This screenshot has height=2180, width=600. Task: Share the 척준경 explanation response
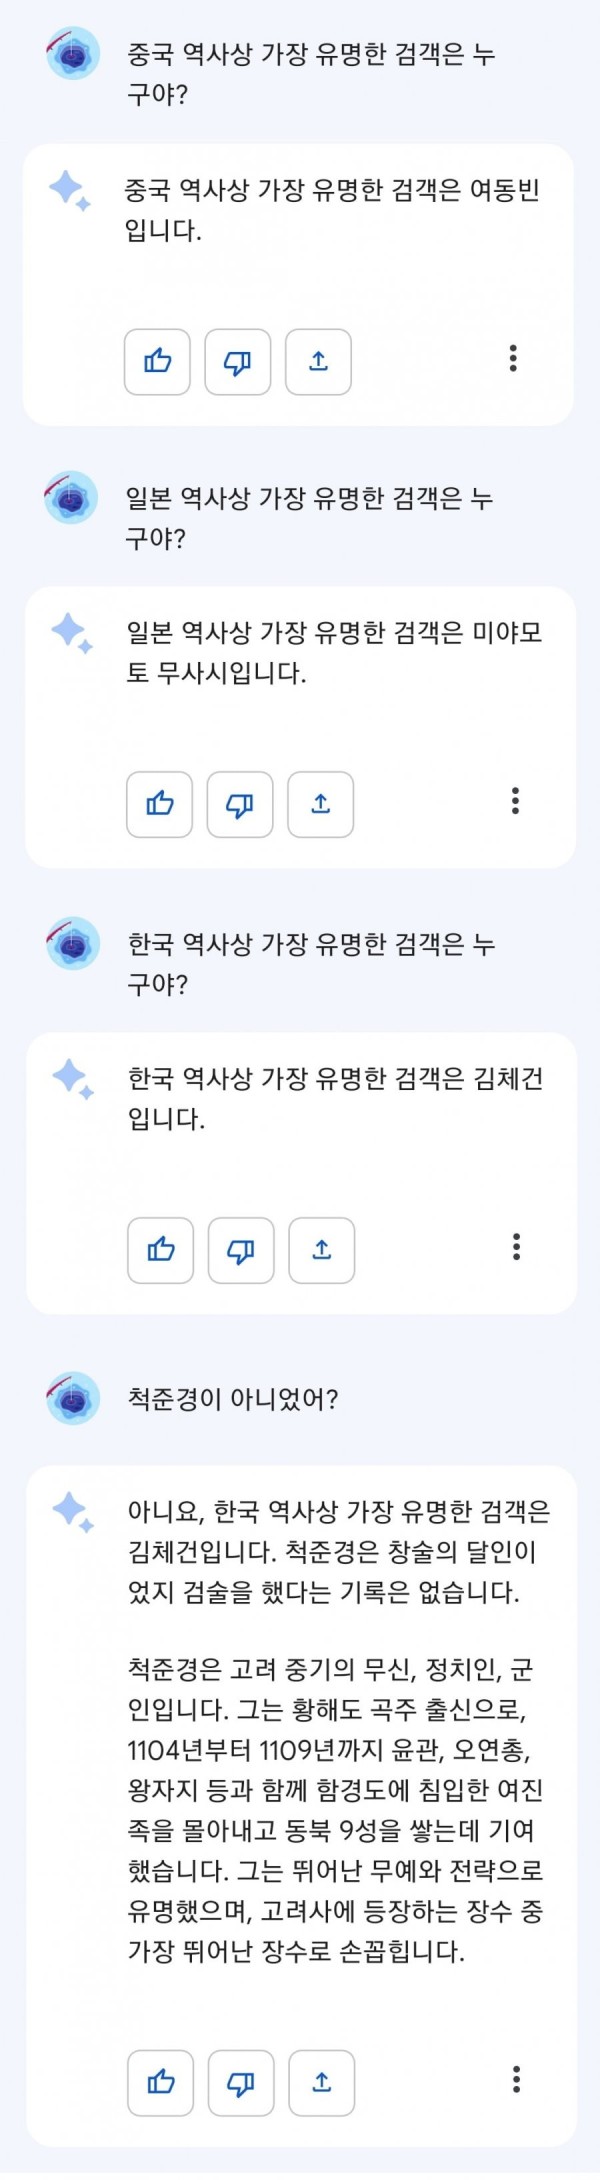point(322,2083)
